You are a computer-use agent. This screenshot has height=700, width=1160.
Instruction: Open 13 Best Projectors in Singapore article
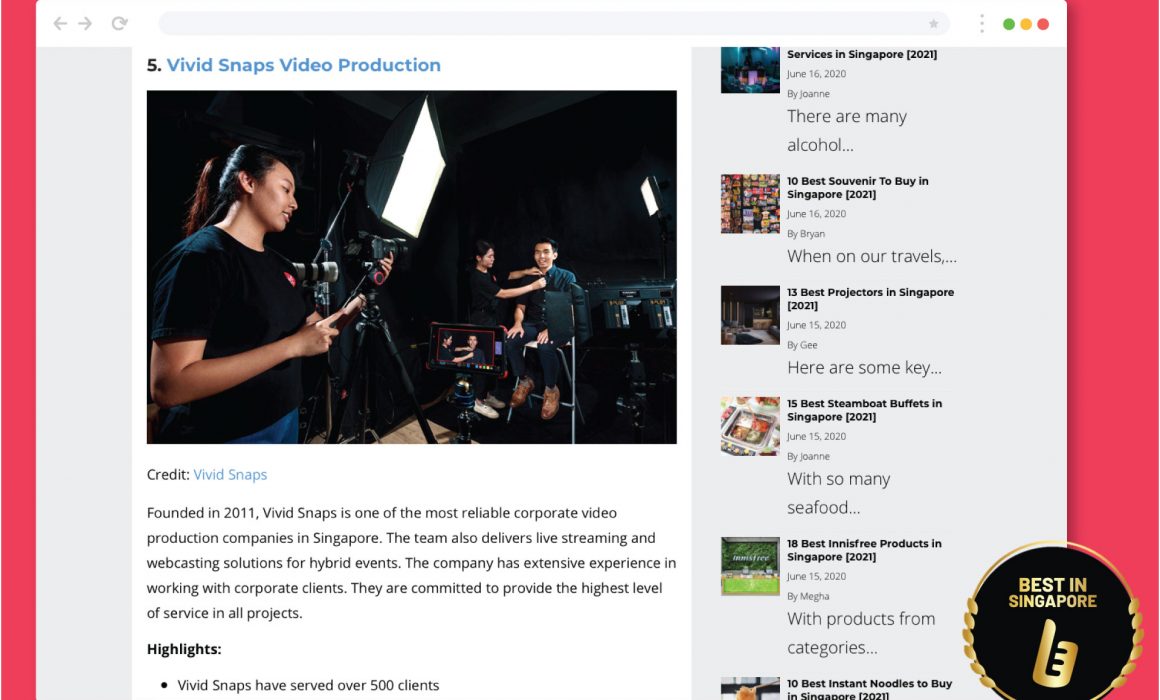point(870,299)
